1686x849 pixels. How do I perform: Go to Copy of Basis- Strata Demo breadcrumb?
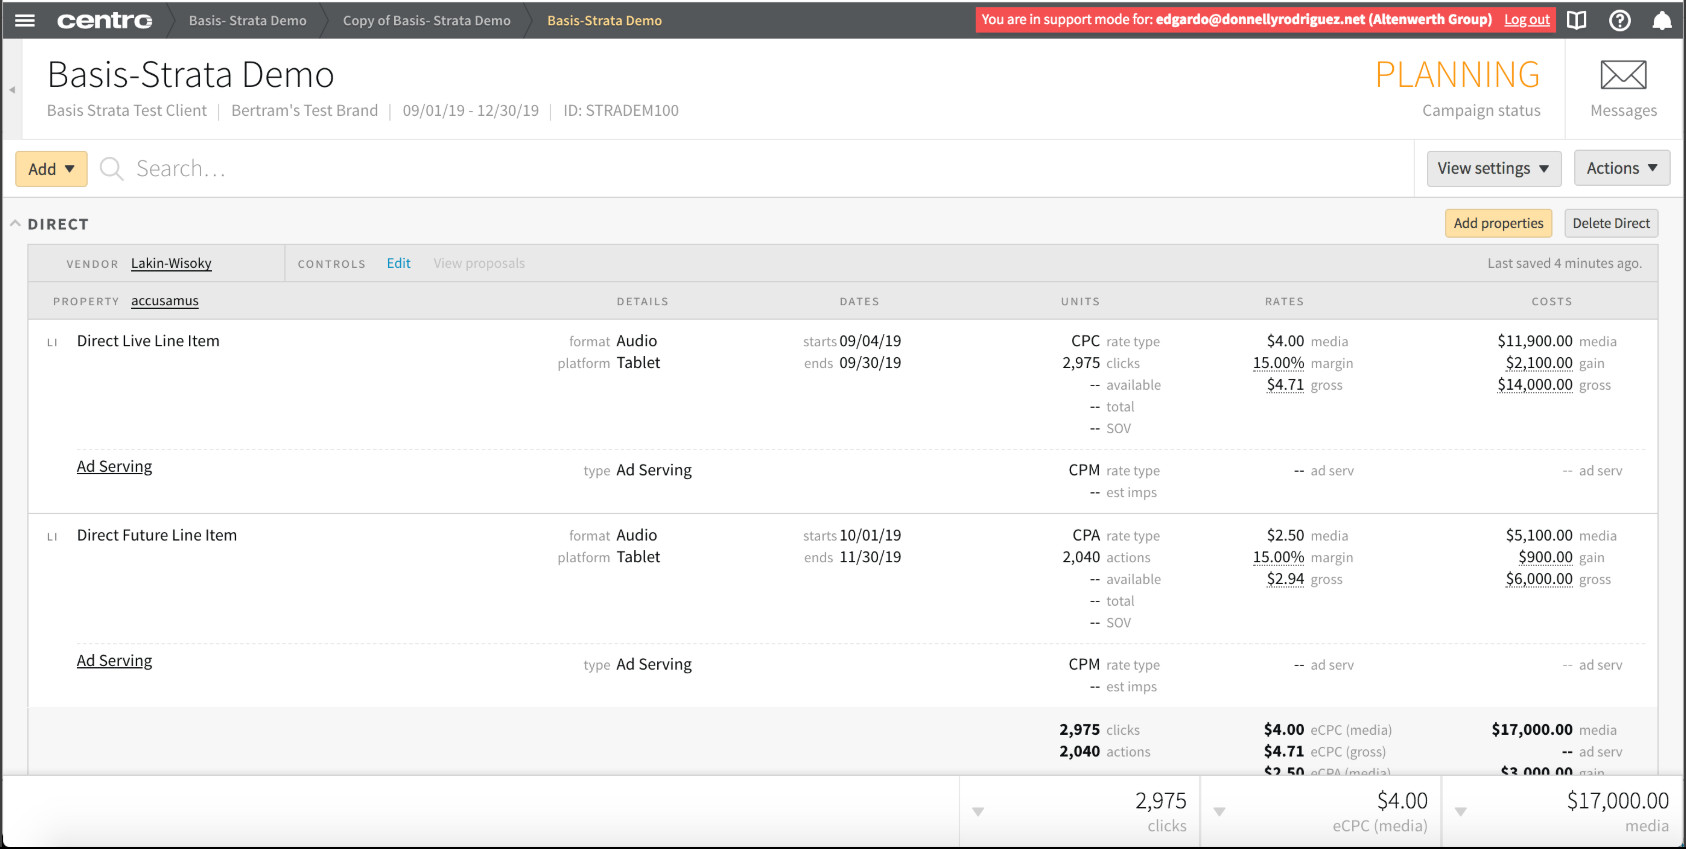click(427, 20)
